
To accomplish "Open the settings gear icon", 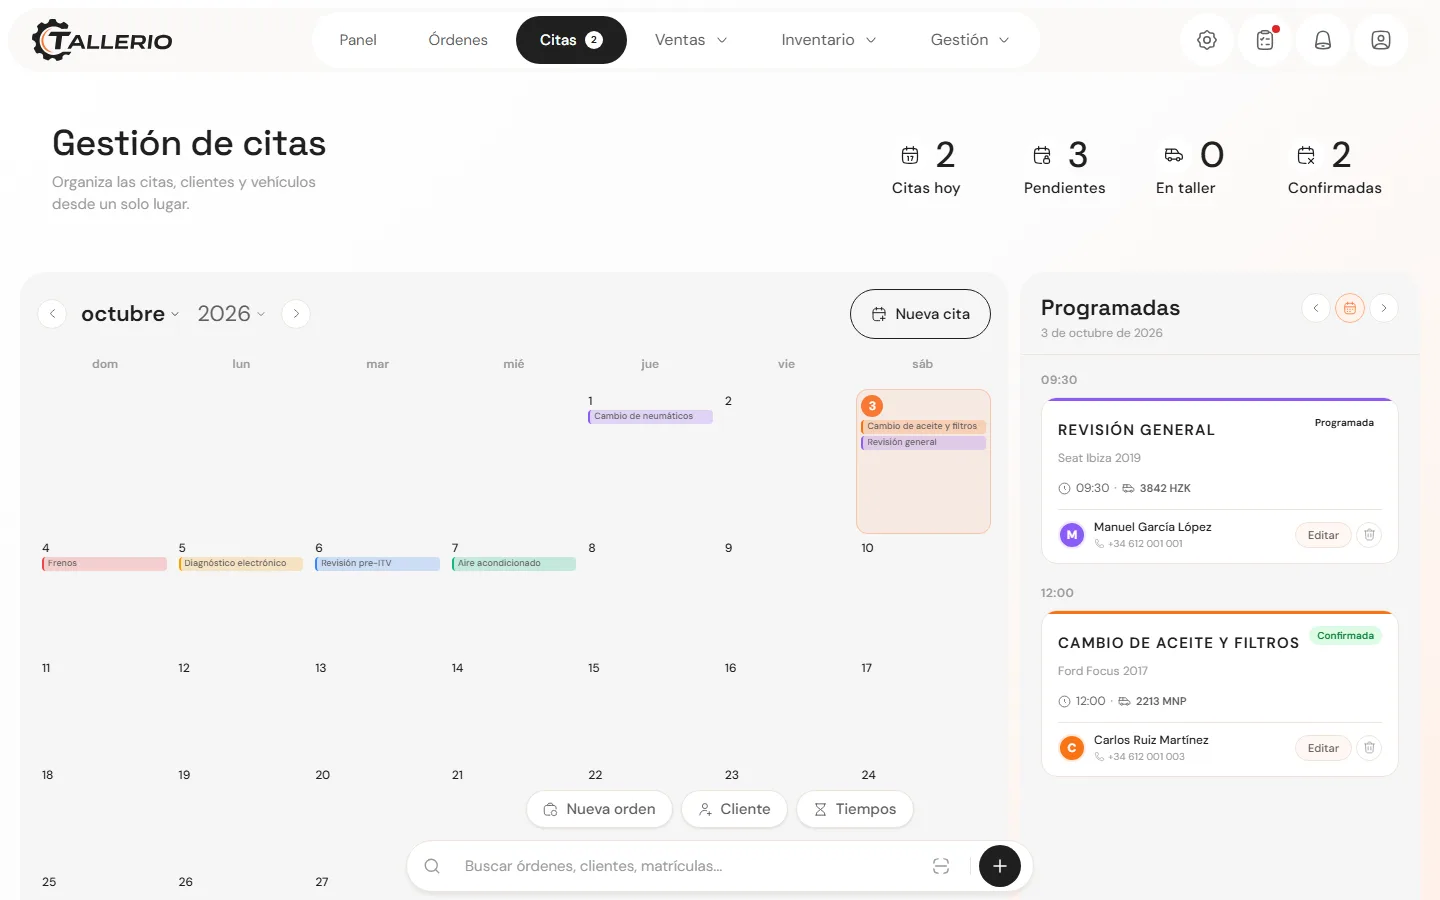I will (1207, 40).
